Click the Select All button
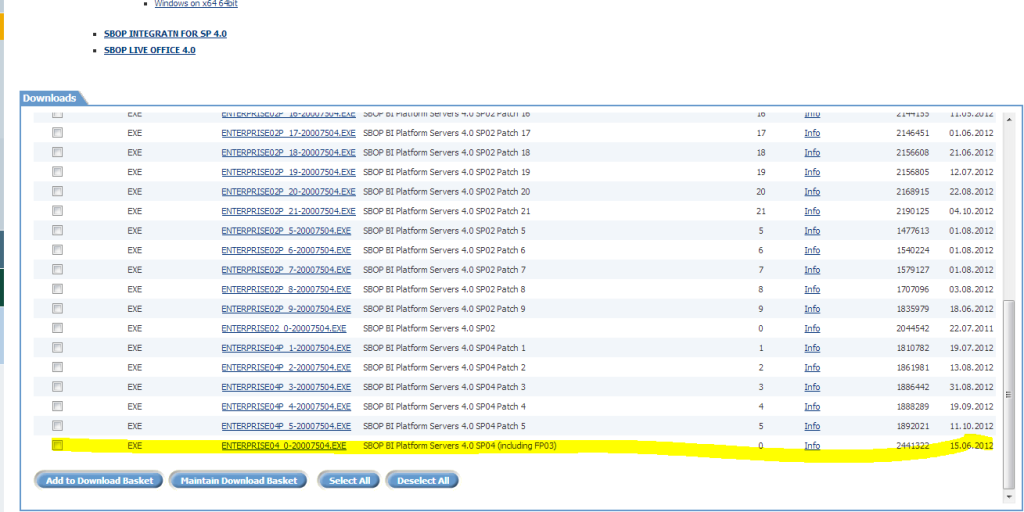 point(349,481)
